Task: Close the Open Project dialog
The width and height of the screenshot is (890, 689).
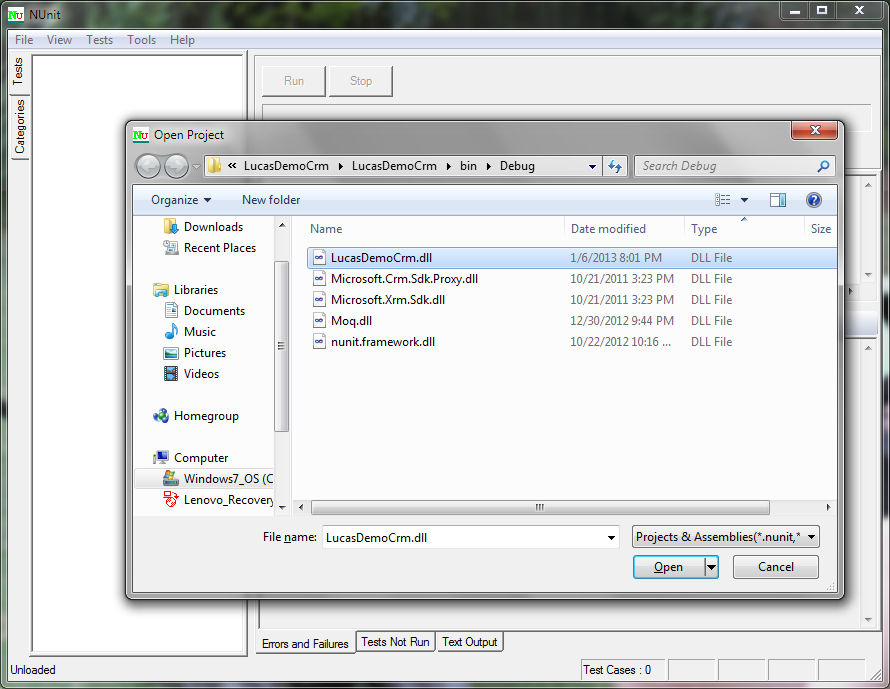Action: click(x=815, y=130)
